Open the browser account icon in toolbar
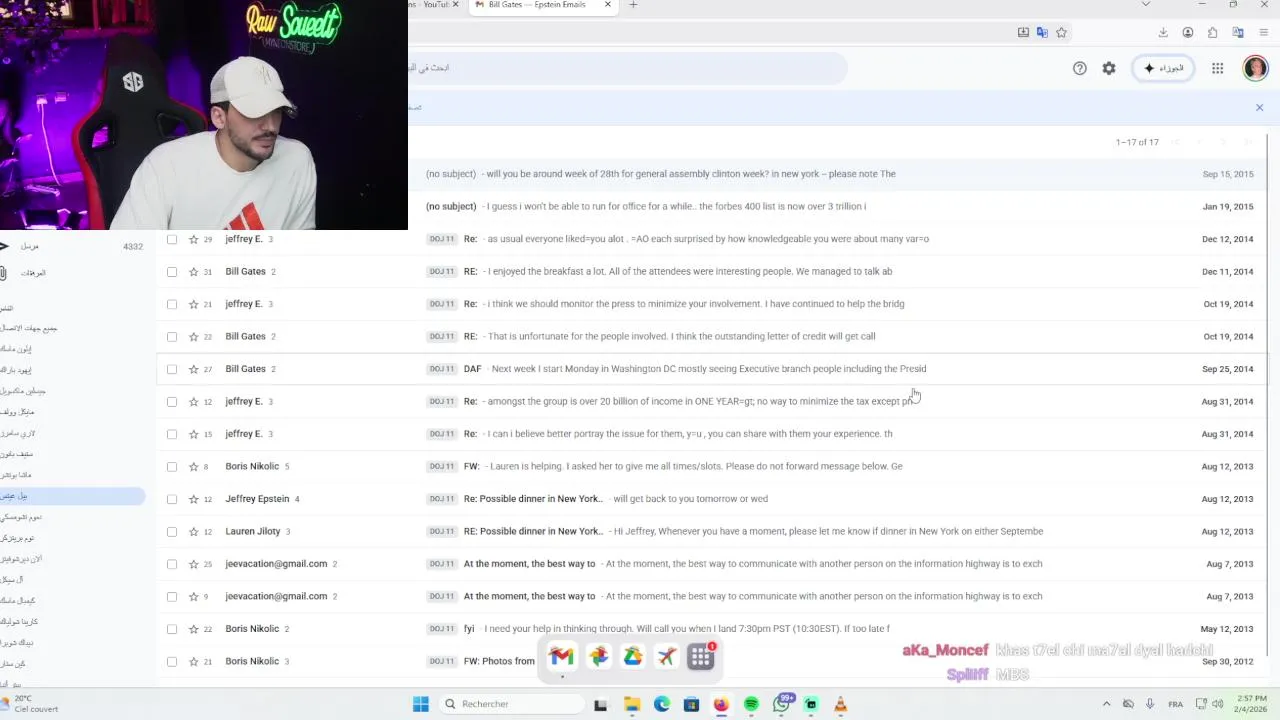This screenshot has width=1280, height=720. pyautogui.click(x=1188, y=32)
